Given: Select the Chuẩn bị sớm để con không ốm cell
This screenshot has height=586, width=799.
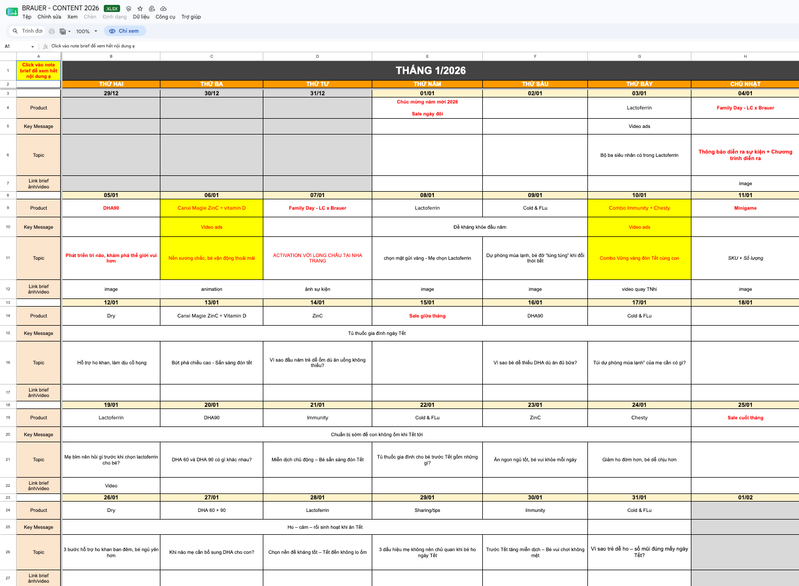Looking at the screenshot, I should coord(376,435).
